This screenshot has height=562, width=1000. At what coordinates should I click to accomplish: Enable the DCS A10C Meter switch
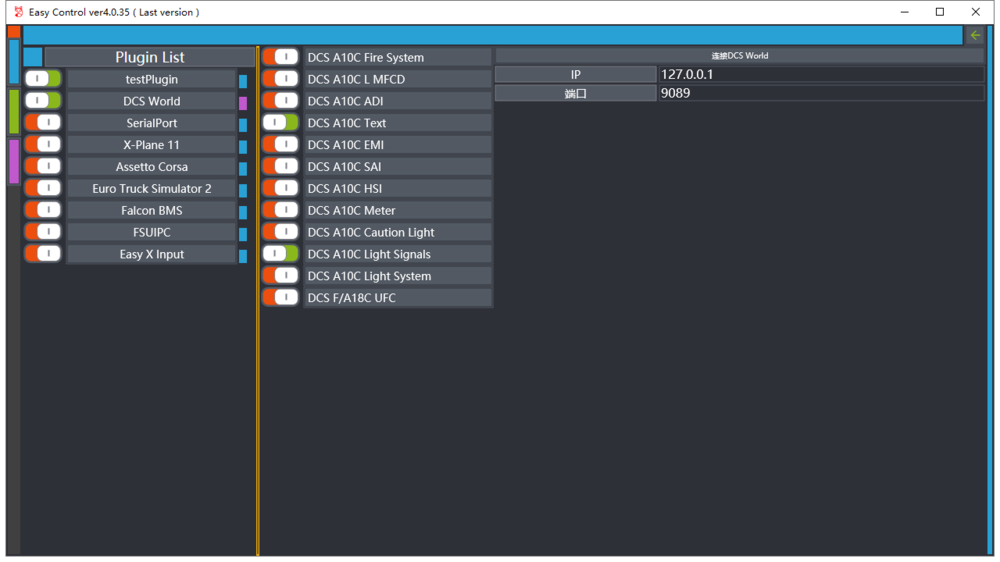(281, 210)
